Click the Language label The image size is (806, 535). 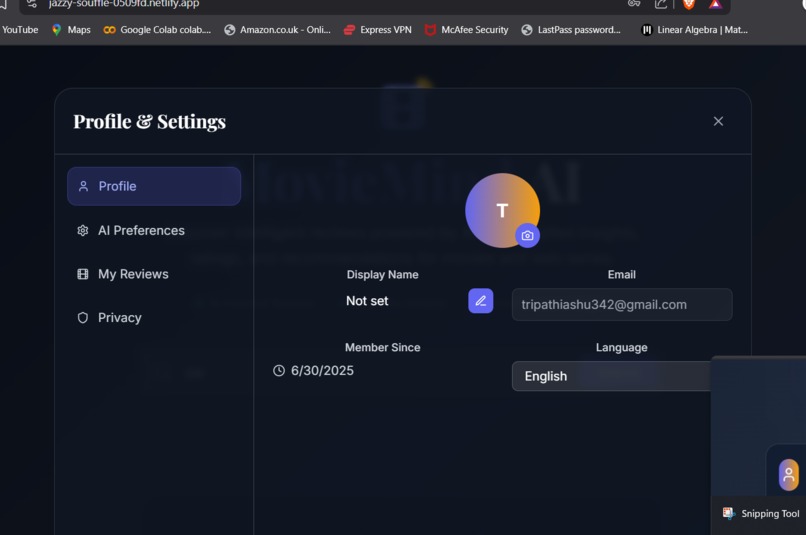coord(621,347)
